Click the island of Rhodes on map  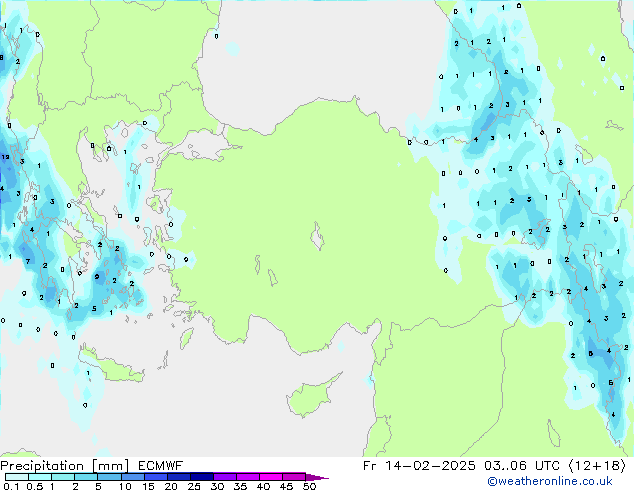click(x=186, y=338)
